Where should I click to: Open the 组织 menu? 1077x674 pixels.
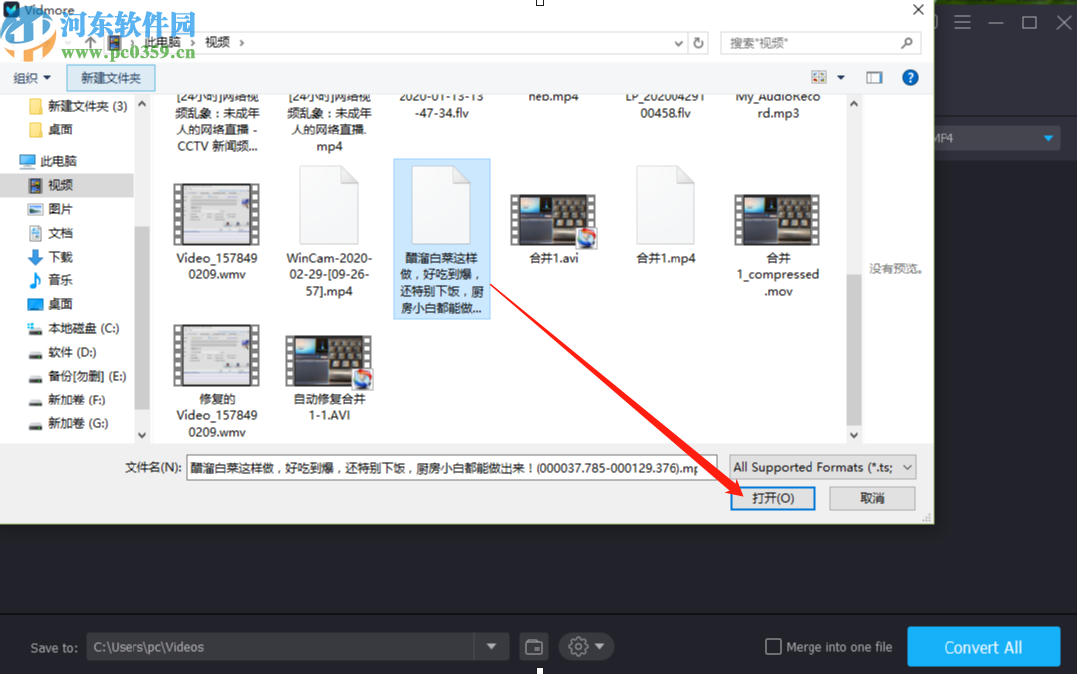(31, 77)
